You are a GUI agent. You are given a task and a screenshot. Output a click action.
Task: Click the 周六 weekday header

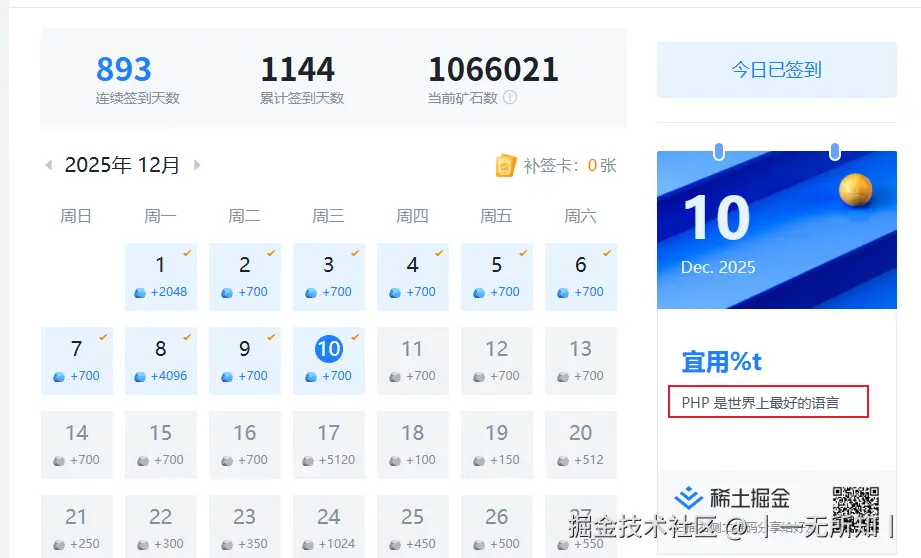580,216
